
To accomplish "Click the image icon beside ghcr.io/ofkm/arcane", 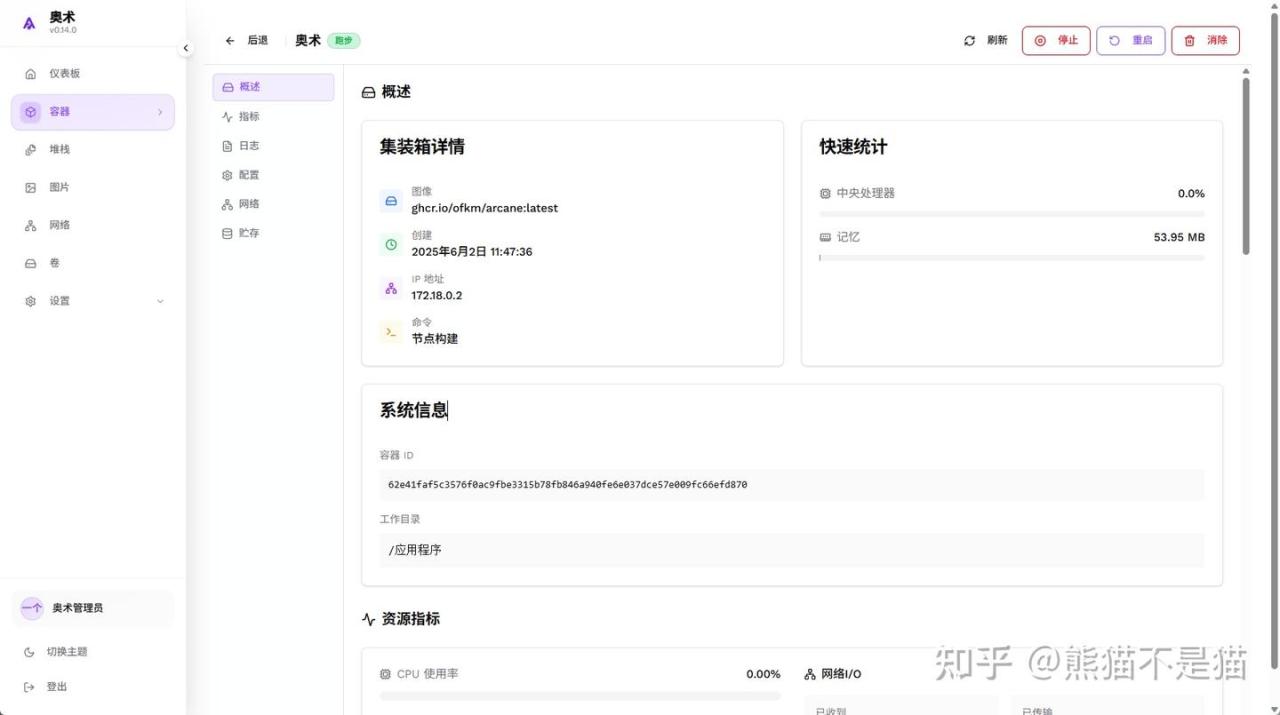I will tap(391, 200).
